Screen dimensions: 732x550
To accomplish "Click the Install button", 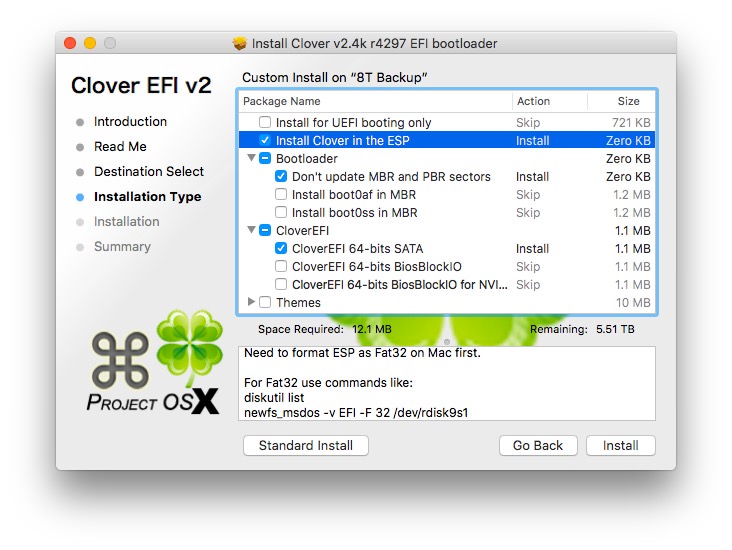I will point(620,445).
